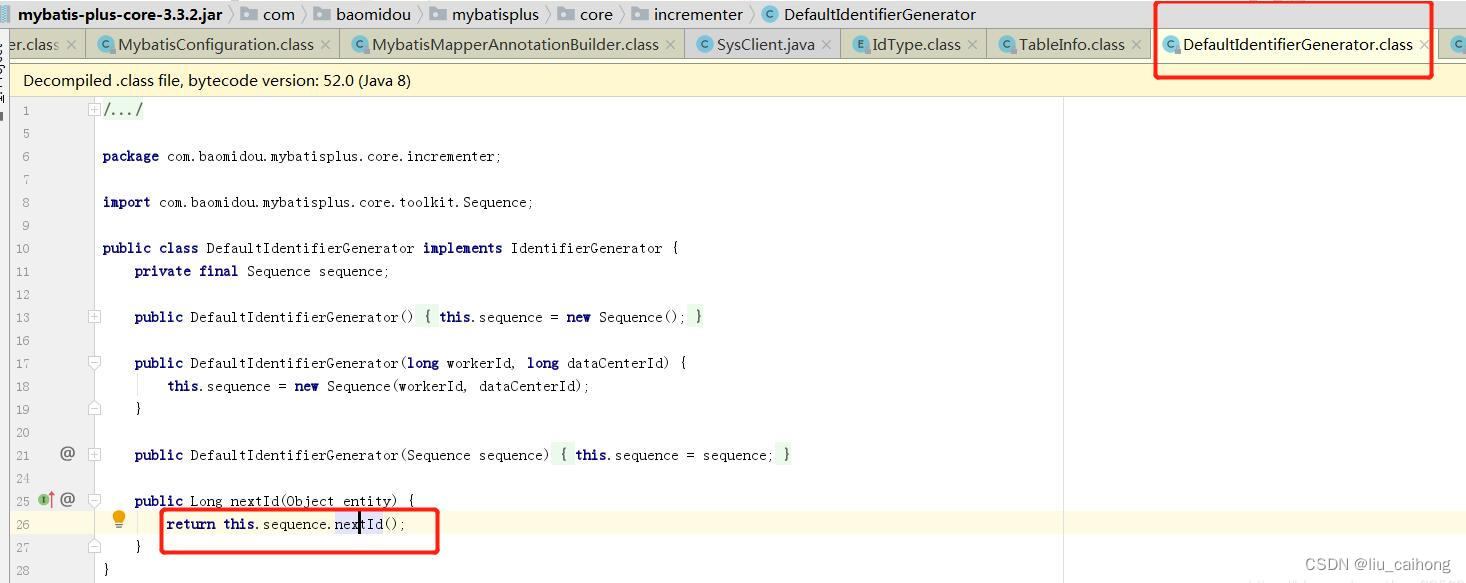Screen dimensions: 1466x583
Task: Close the MybatisConfiguration.class tab
Action: [325, 45]
